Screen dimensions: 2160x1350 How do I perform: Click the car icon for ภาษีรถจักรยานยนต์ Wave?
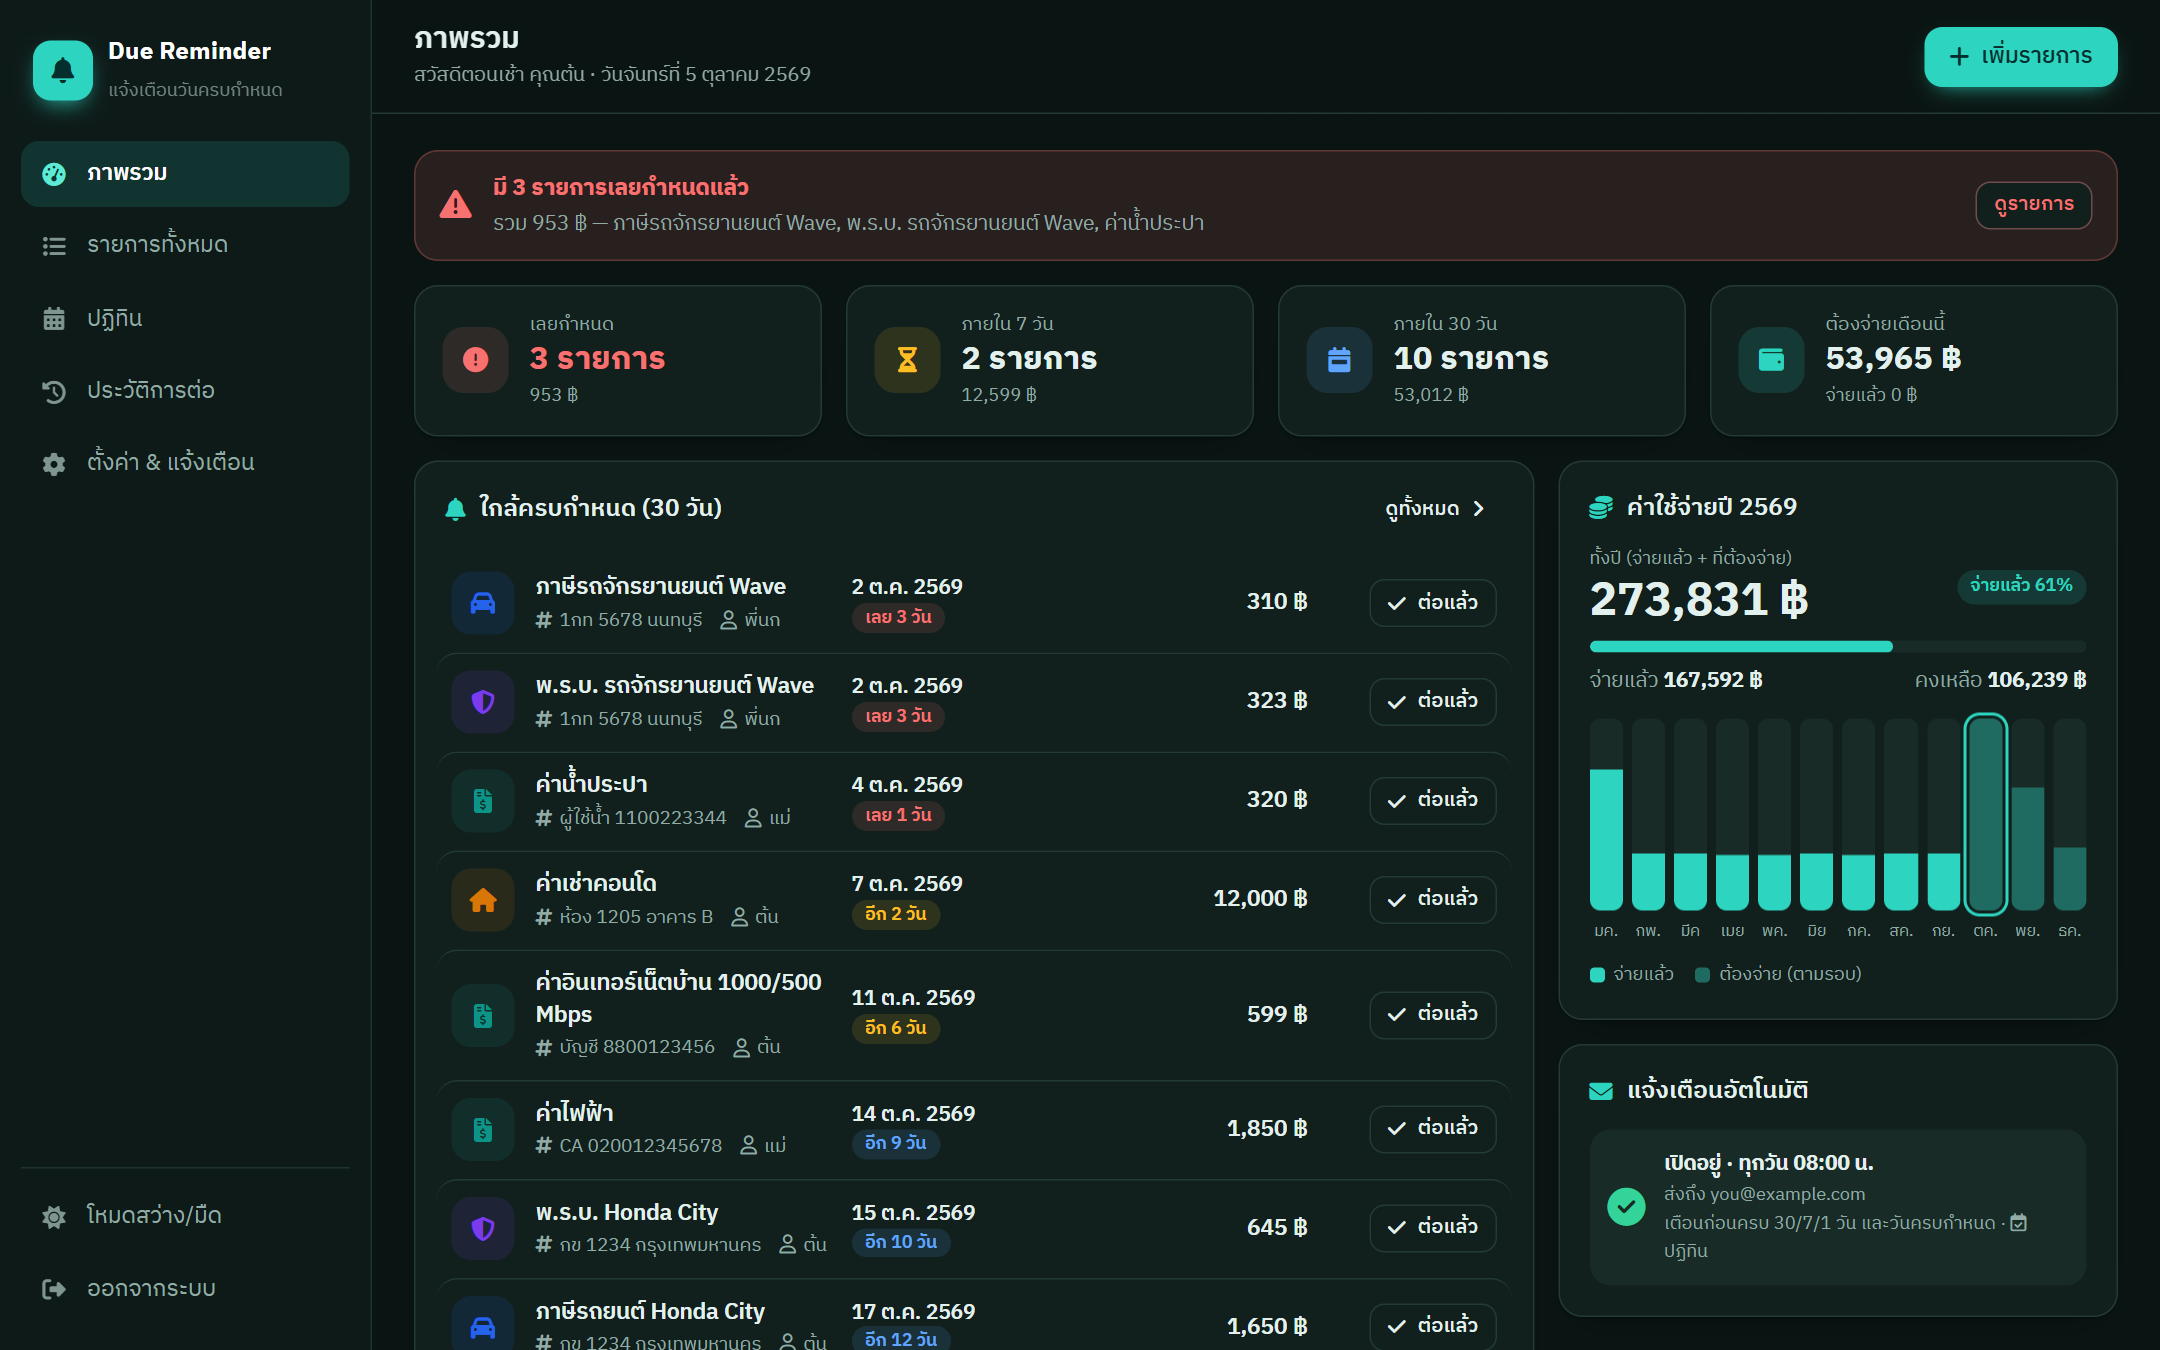483,603
